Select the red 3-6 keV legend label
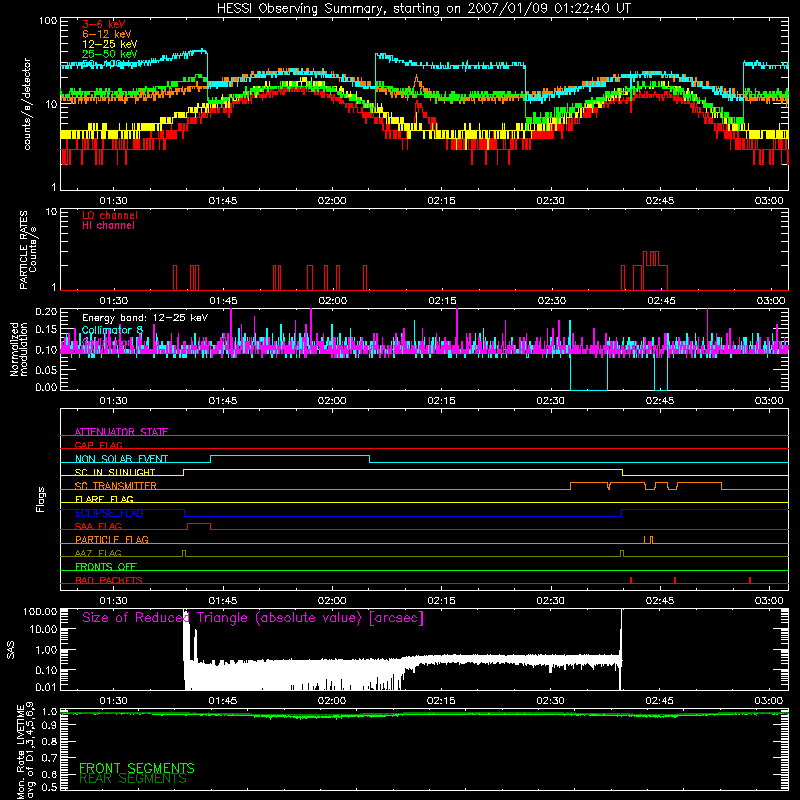800x800 pixels. pyautogui.click(x=104, y=24)
